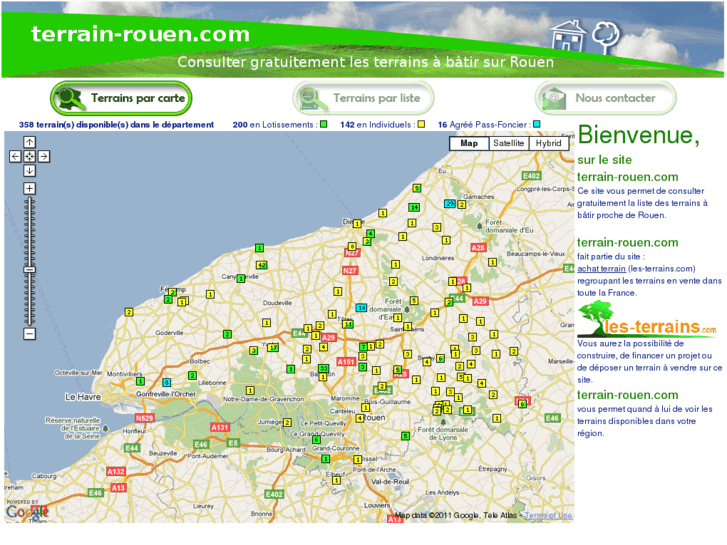
Task: Click the zoom slider handle
Action: (x=29, y=270)
